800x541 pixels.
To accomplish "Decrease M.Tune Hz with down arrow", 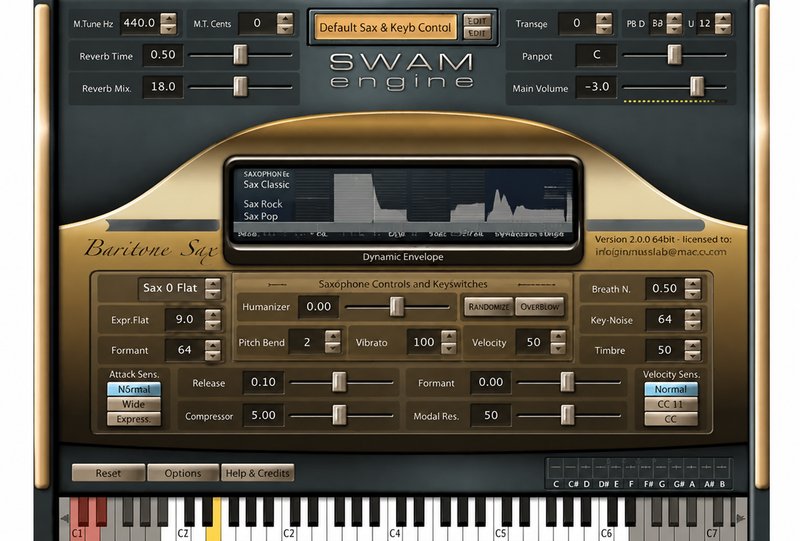I will [168, 29].
